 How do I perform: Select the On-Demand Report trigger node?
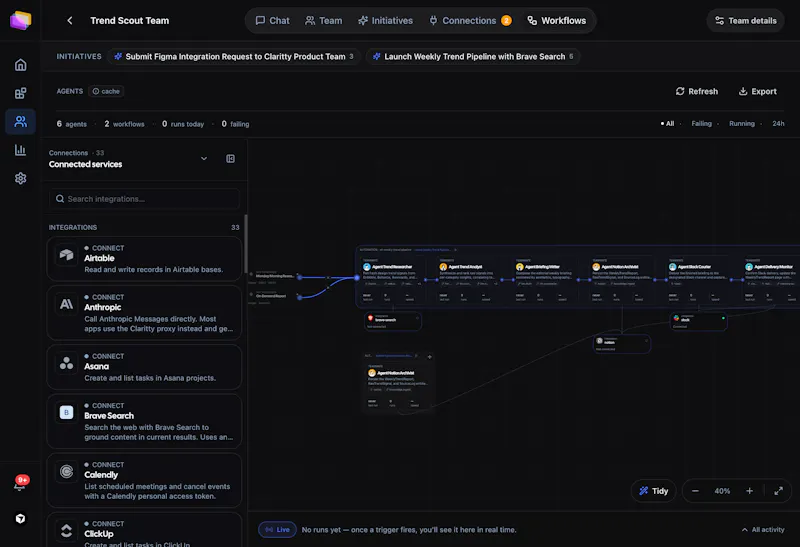pyautogui.click(x=273, y=296)
